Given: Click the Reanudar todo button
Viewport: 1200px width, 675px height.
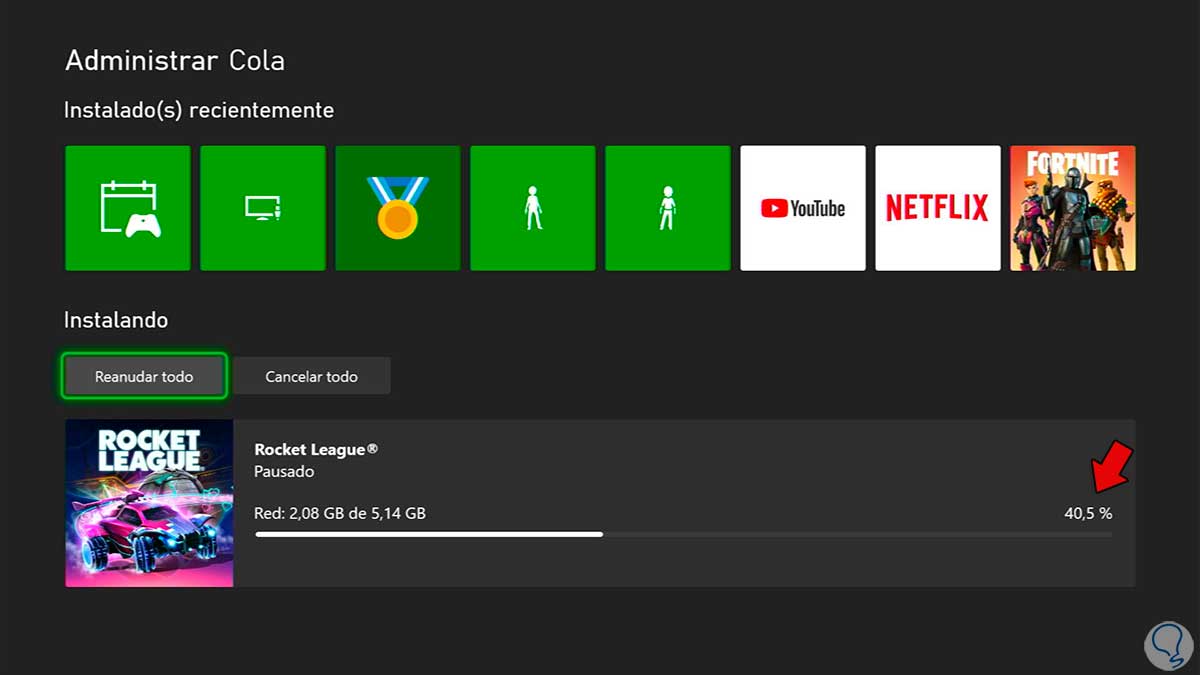Looking at the screenshot, I should [x=144, y=376].
